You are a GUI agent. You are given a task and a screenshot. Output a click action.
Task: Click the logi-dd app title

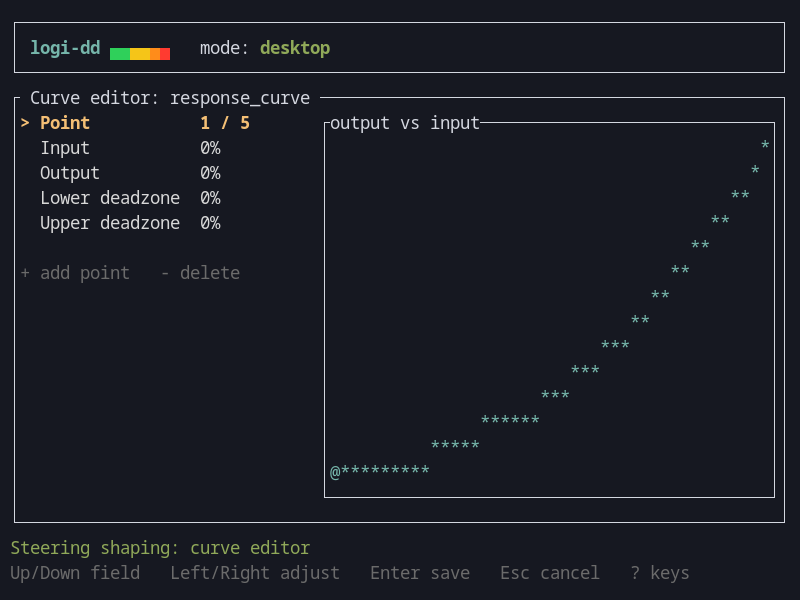(x=65, y=48)
